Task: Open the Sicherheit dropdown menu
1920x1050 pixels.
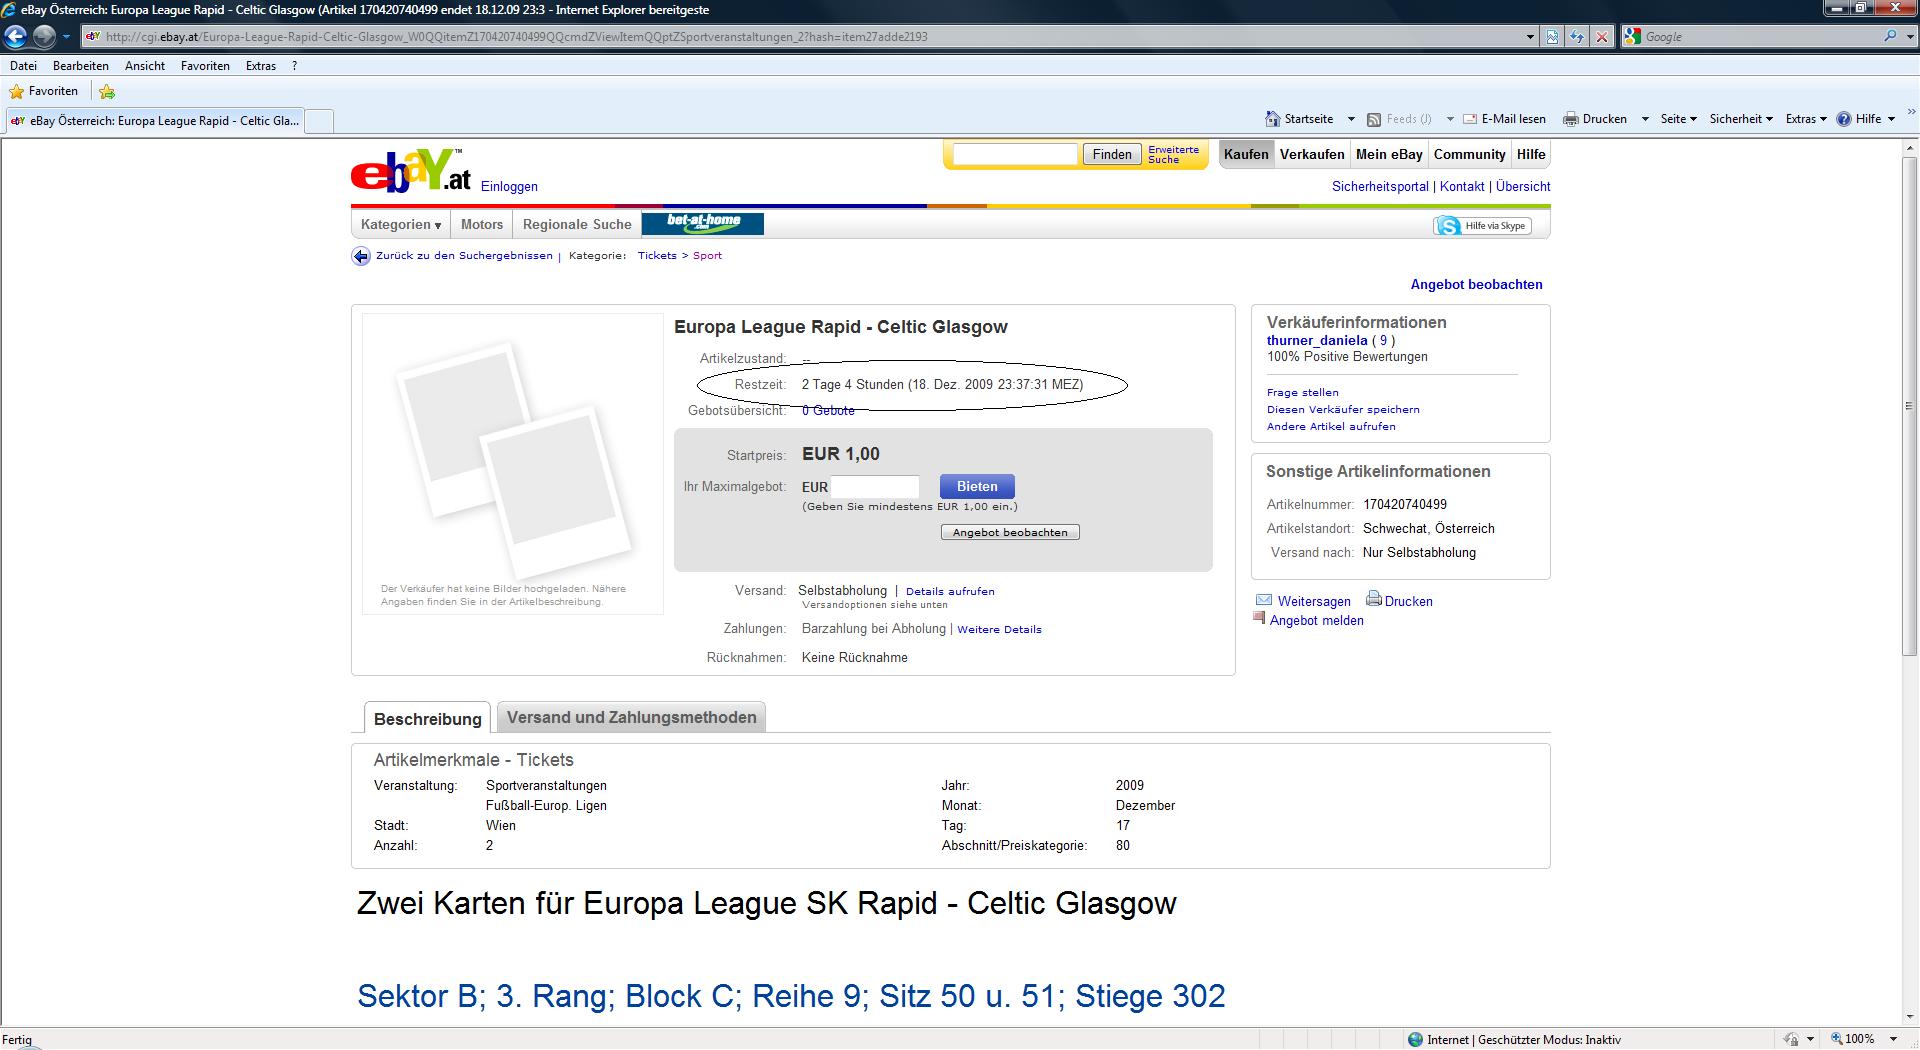Action: [x=1741, y=119]
